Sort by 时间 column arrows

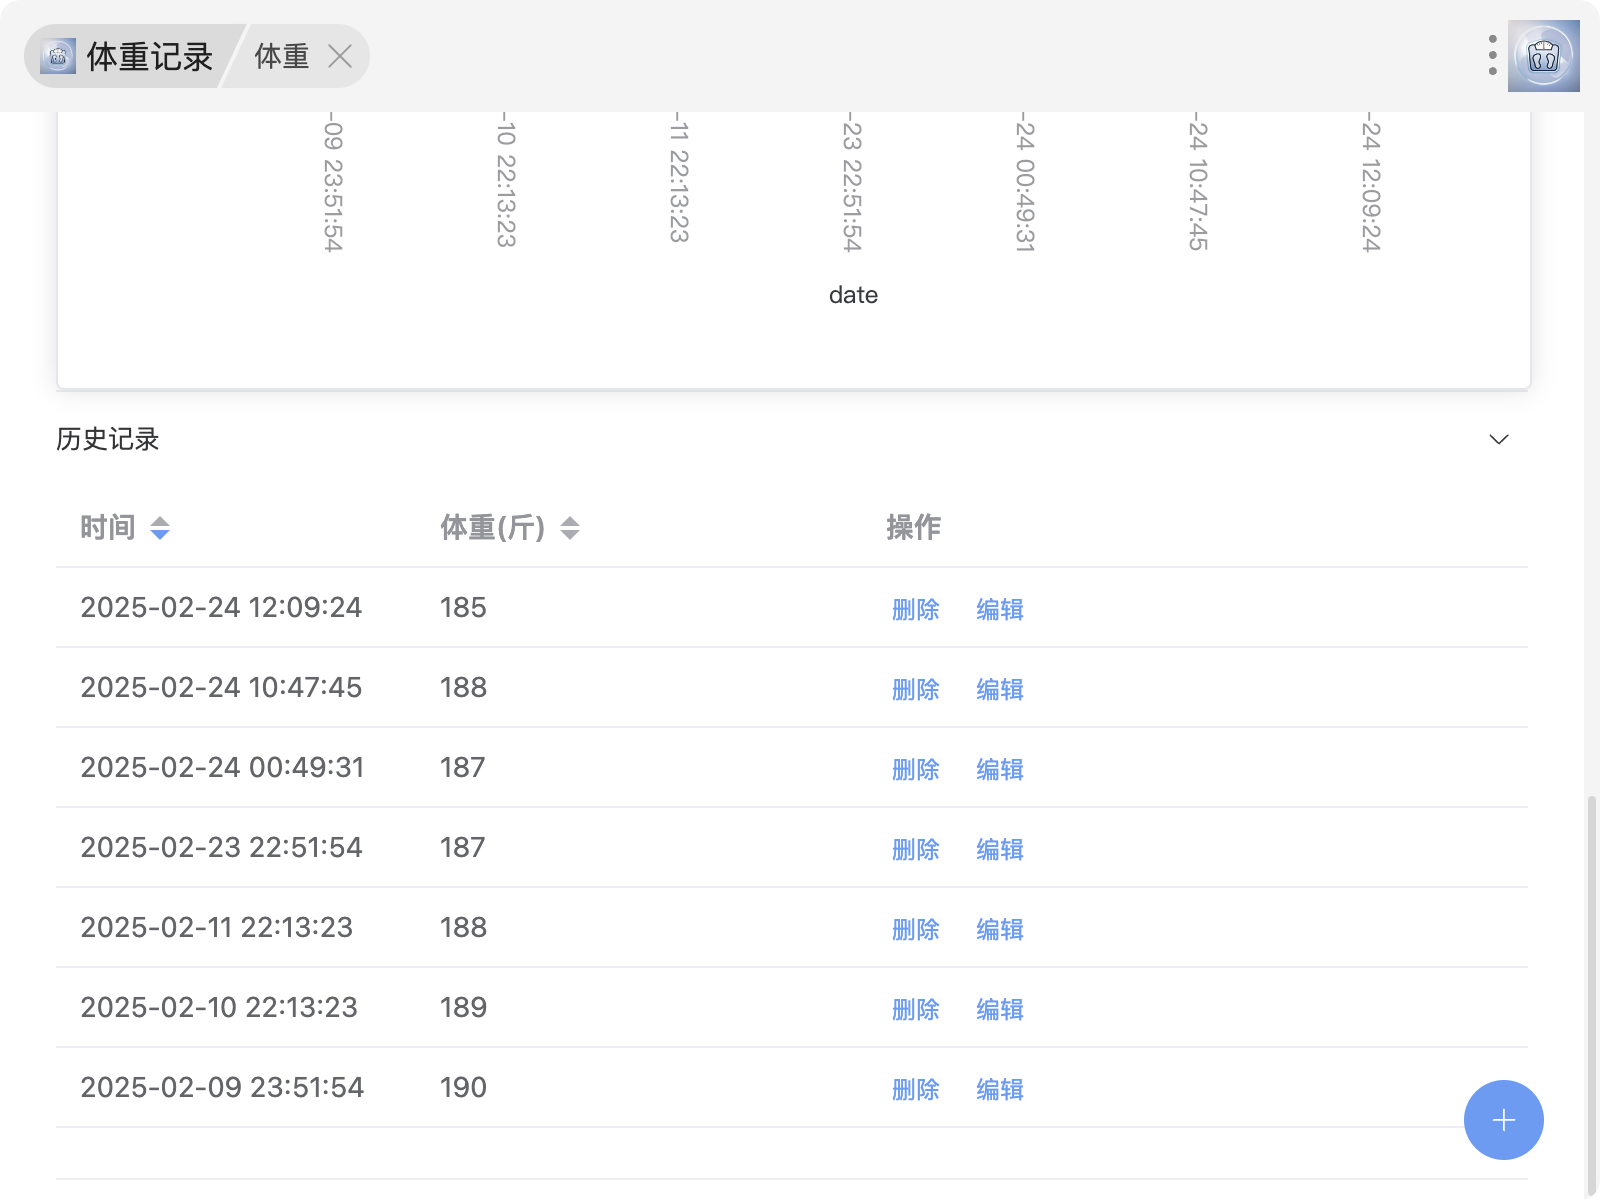(x=160, y=528)
